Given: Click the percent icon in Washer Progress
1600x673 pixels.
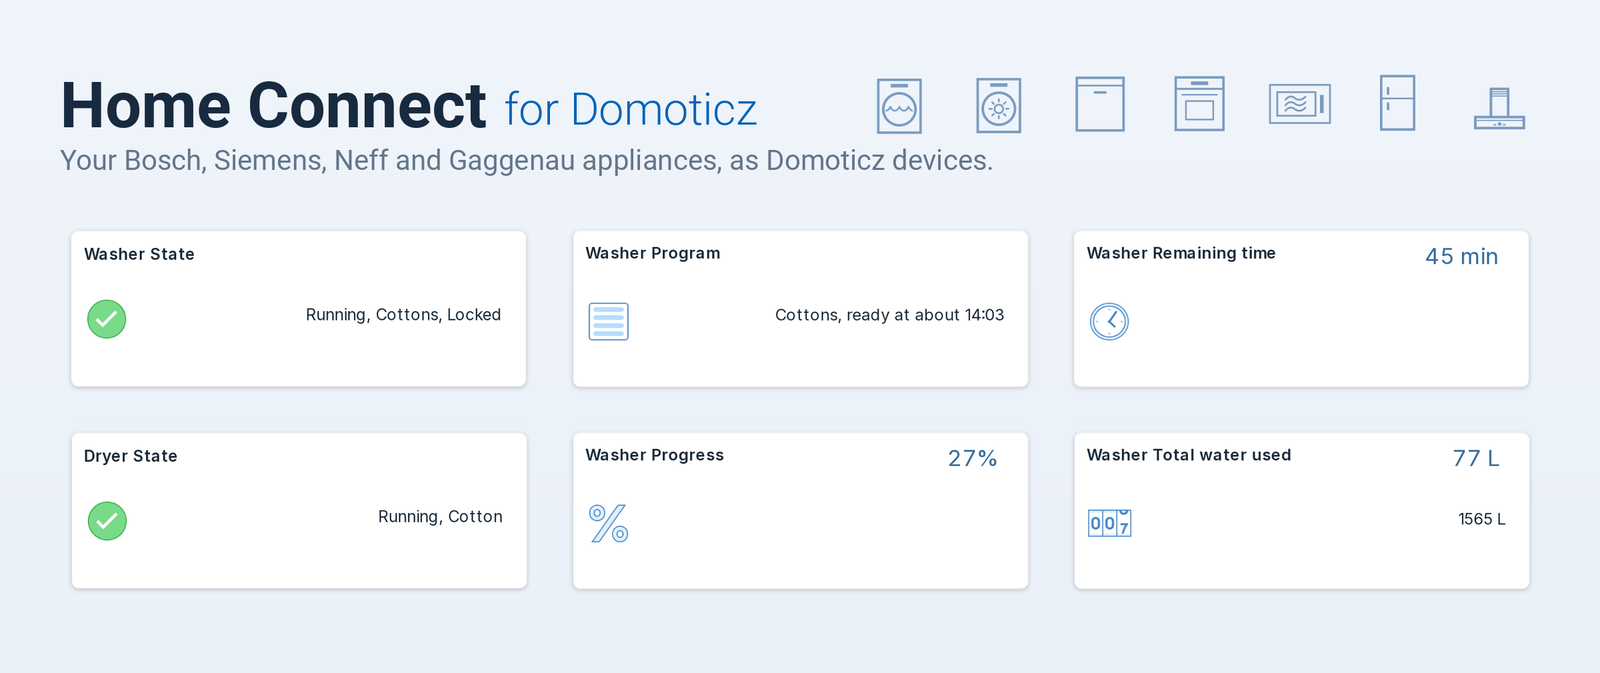Looking at the screenshot, I should click(609, 523).
